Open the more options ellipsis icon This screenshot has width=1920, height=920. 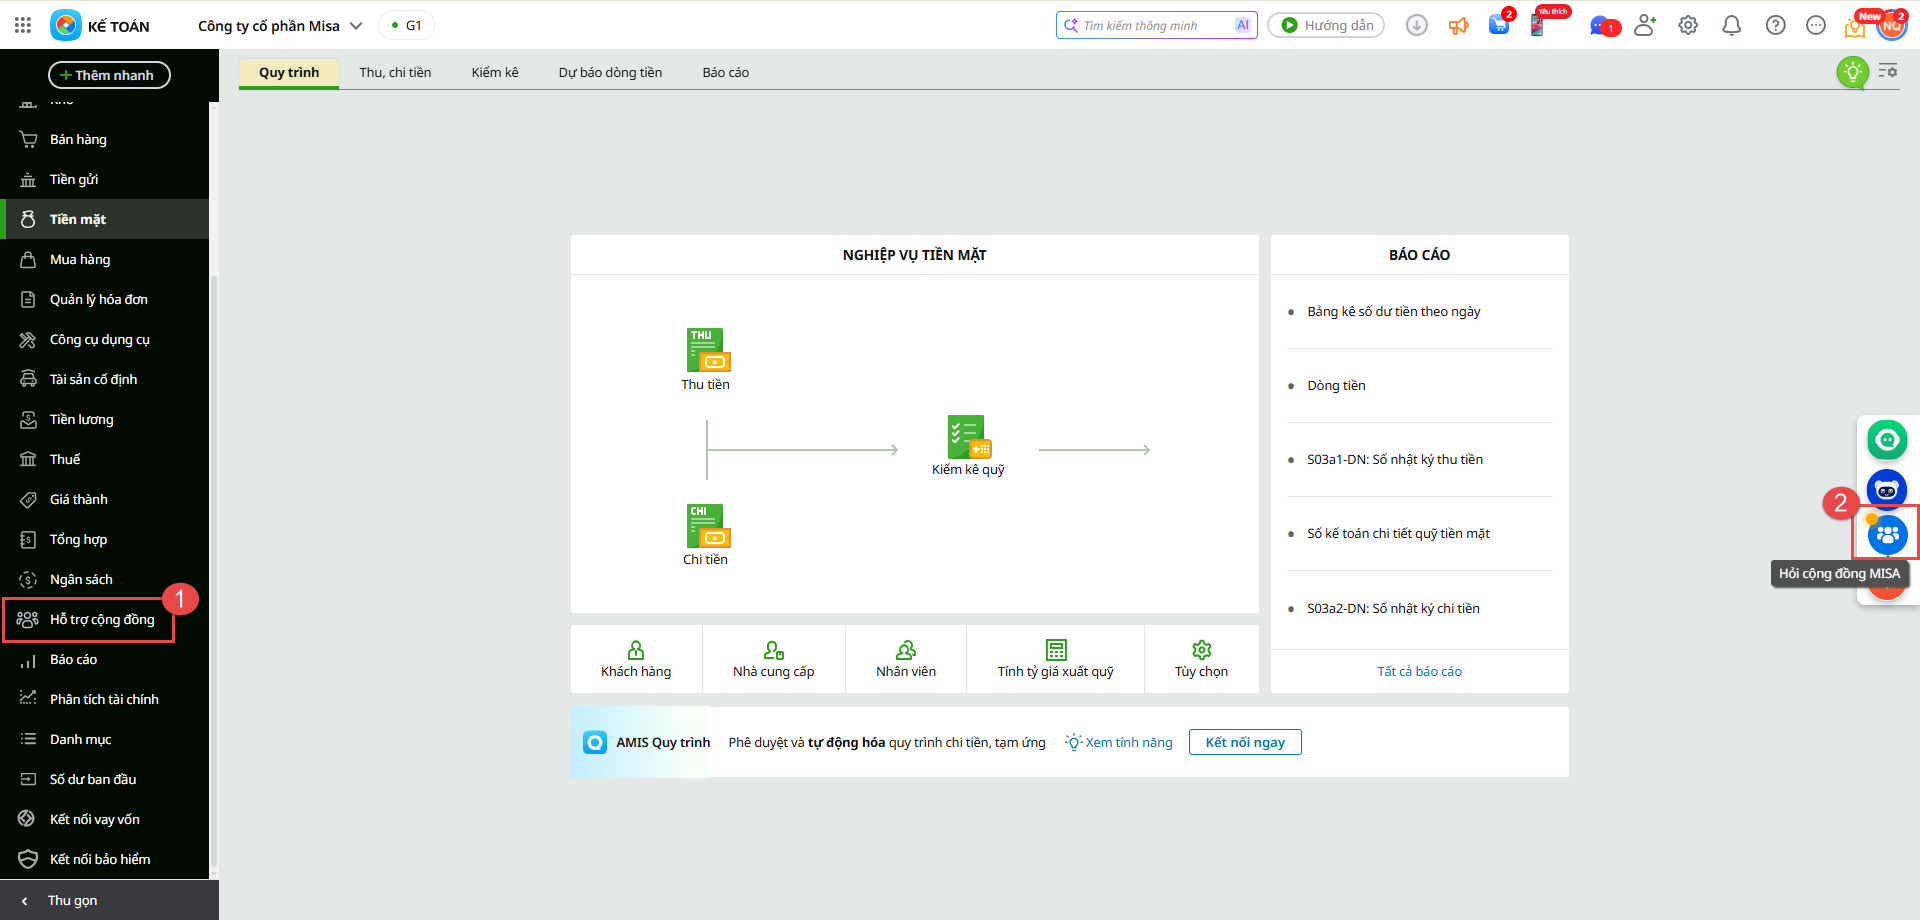1816,25
